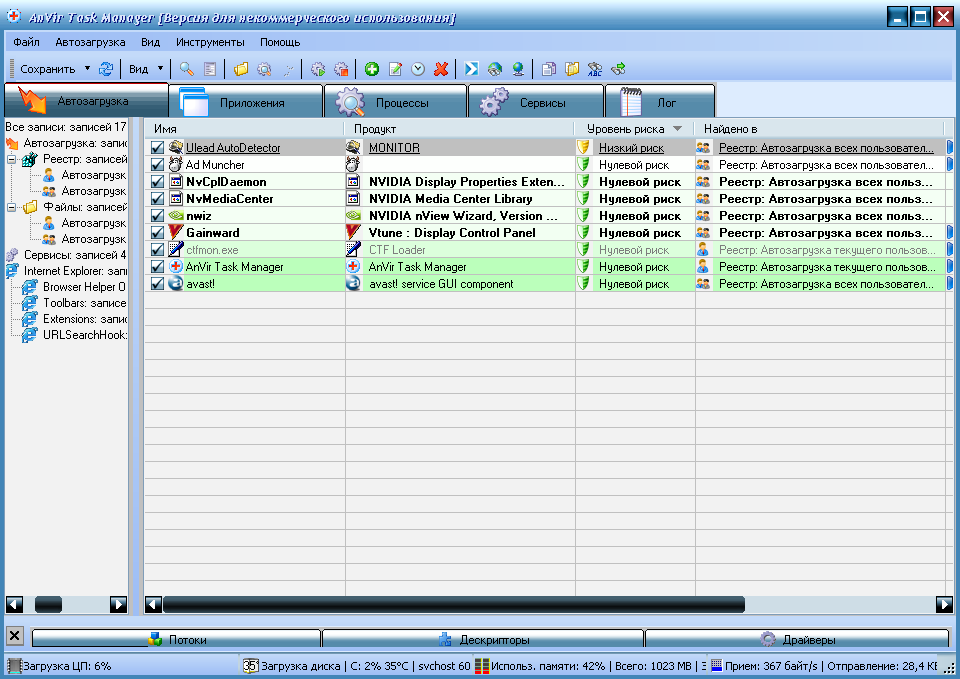Click the clock delayed startup icon
This screenshot has width=960, height=679.
coord(418,69)
